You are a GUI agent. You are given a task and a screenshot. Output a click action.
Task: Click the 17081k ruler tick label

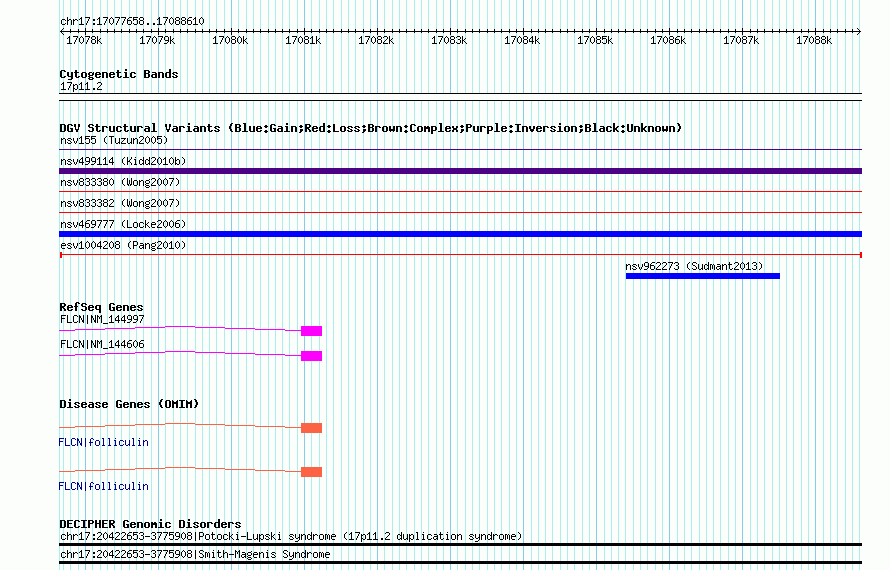(x=303, y=40)
